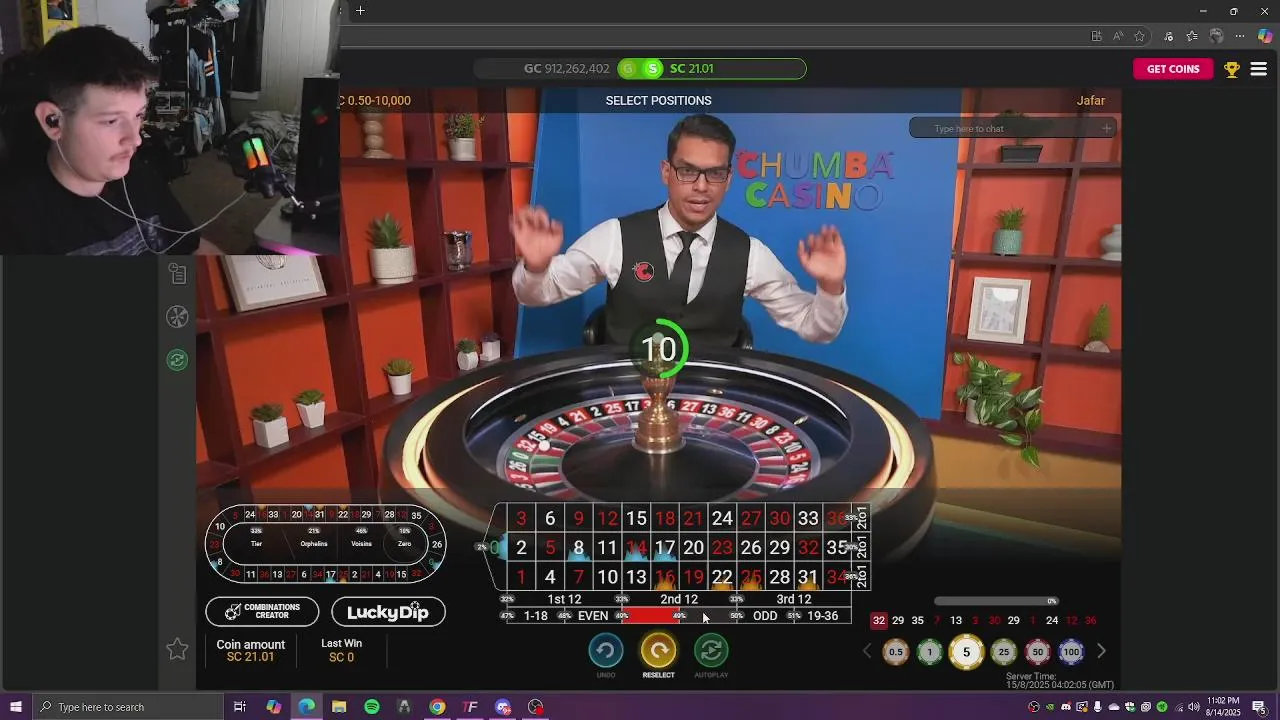1280x720 pixels.
Task: Click the taskbar volume icon
Action: (1193, 707)
